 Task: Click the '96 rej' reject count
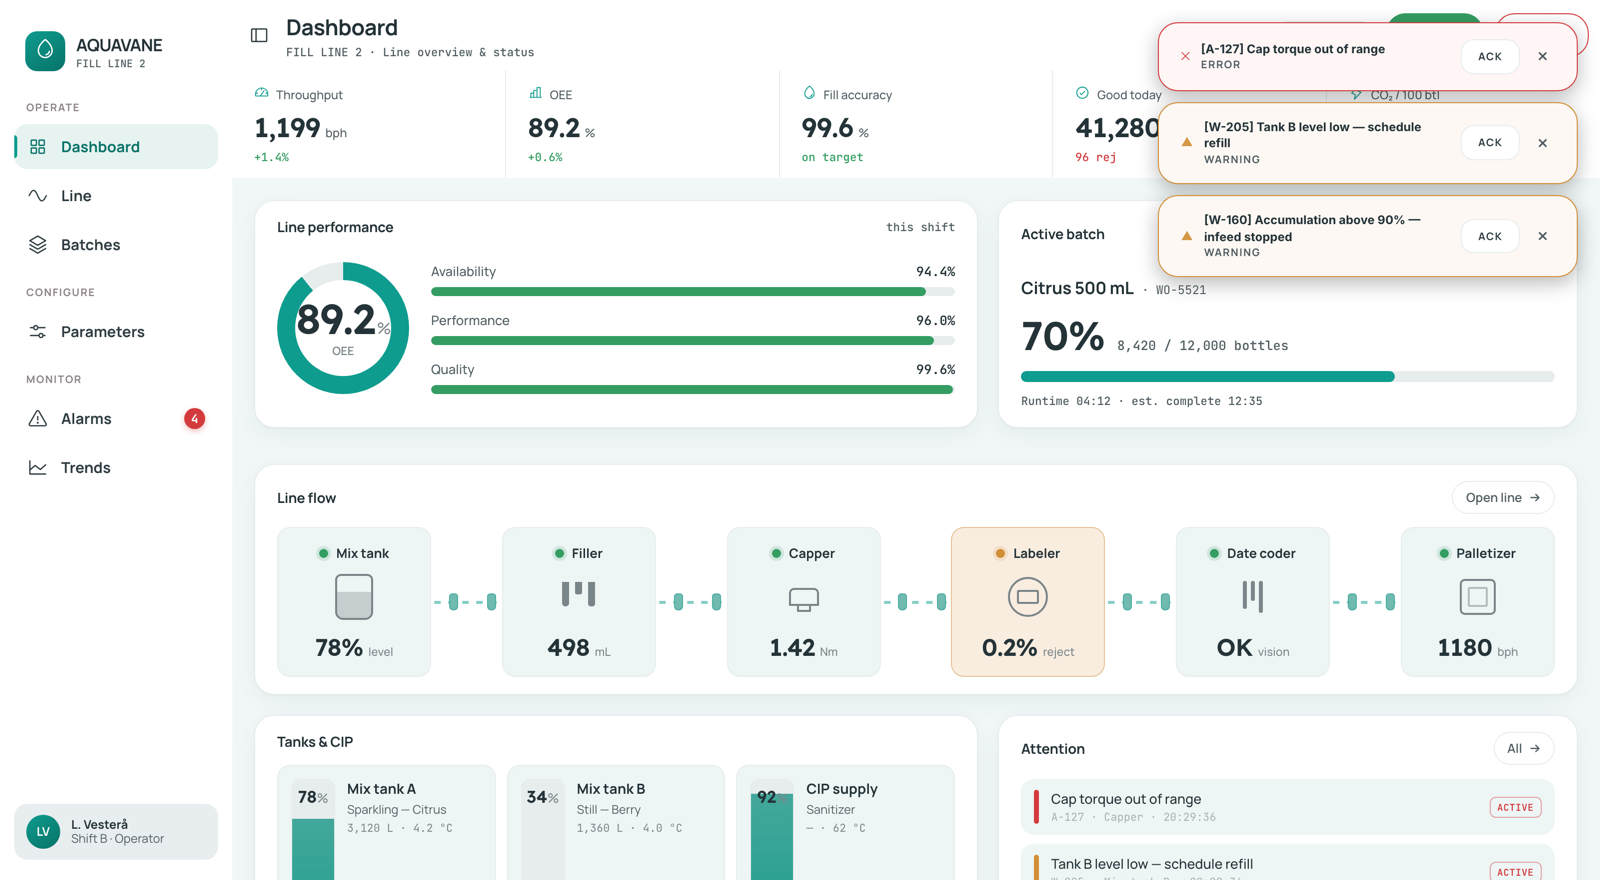point(1095,157)
